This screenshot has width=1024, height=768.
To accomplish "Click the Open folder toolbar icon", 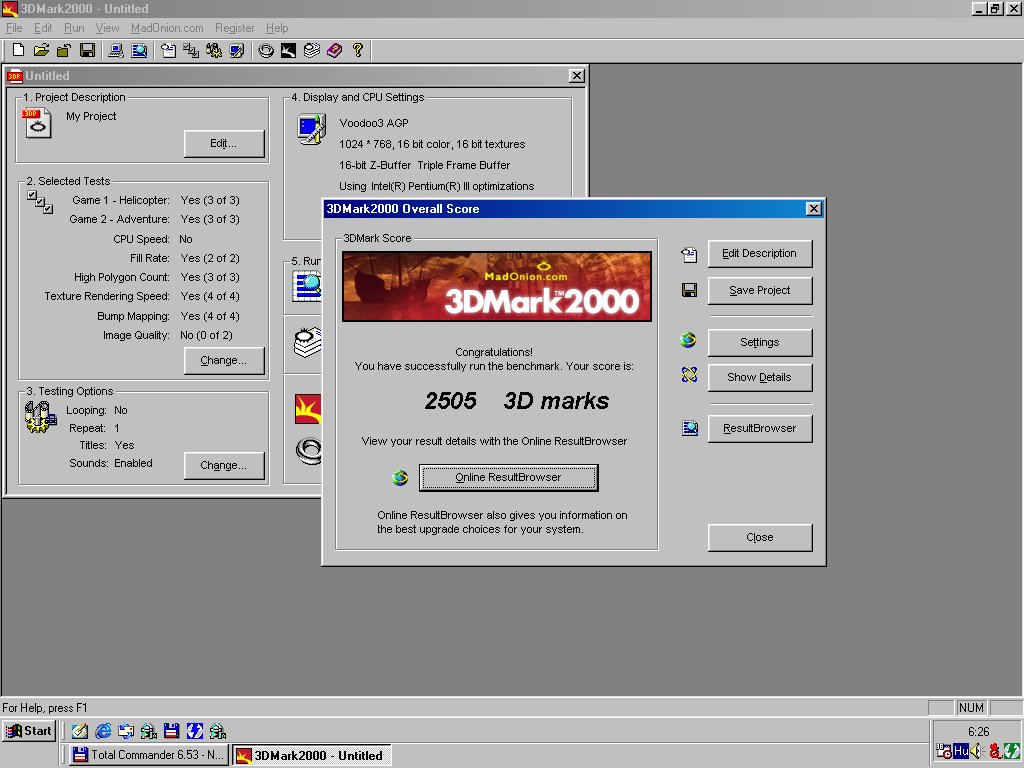I will point(41,50).
